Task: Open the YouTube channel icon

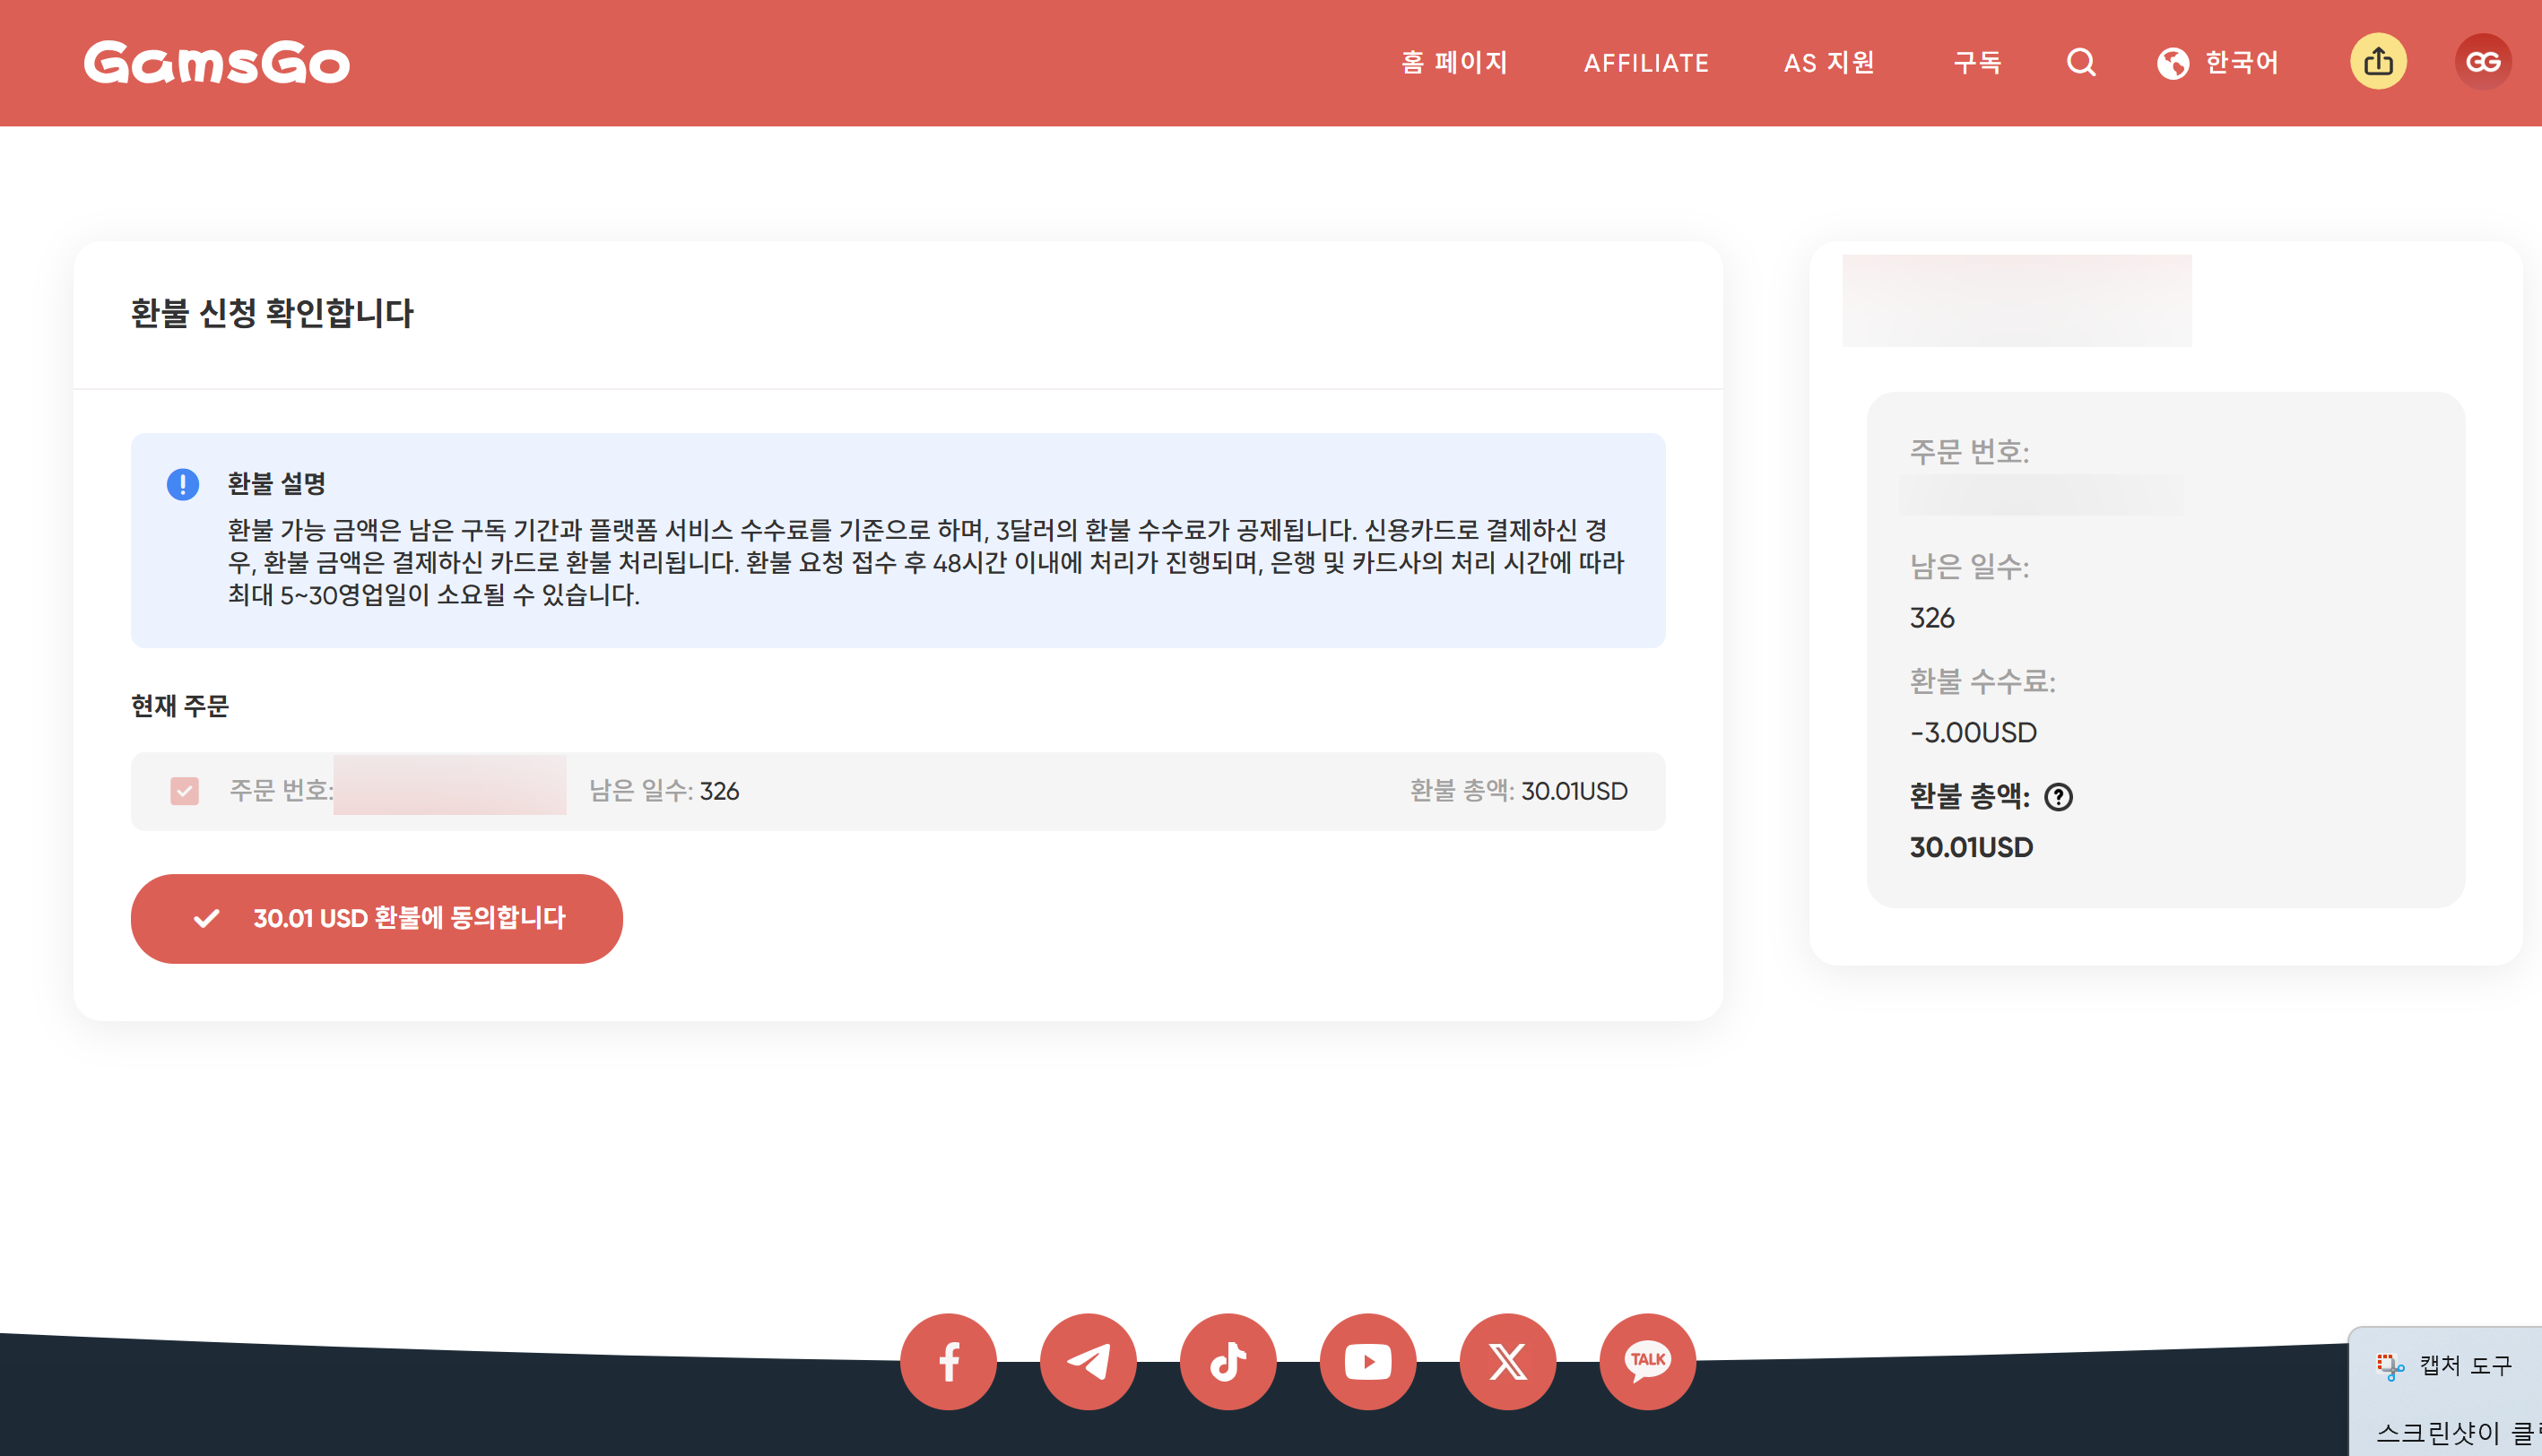Action: point(1367,1360)
